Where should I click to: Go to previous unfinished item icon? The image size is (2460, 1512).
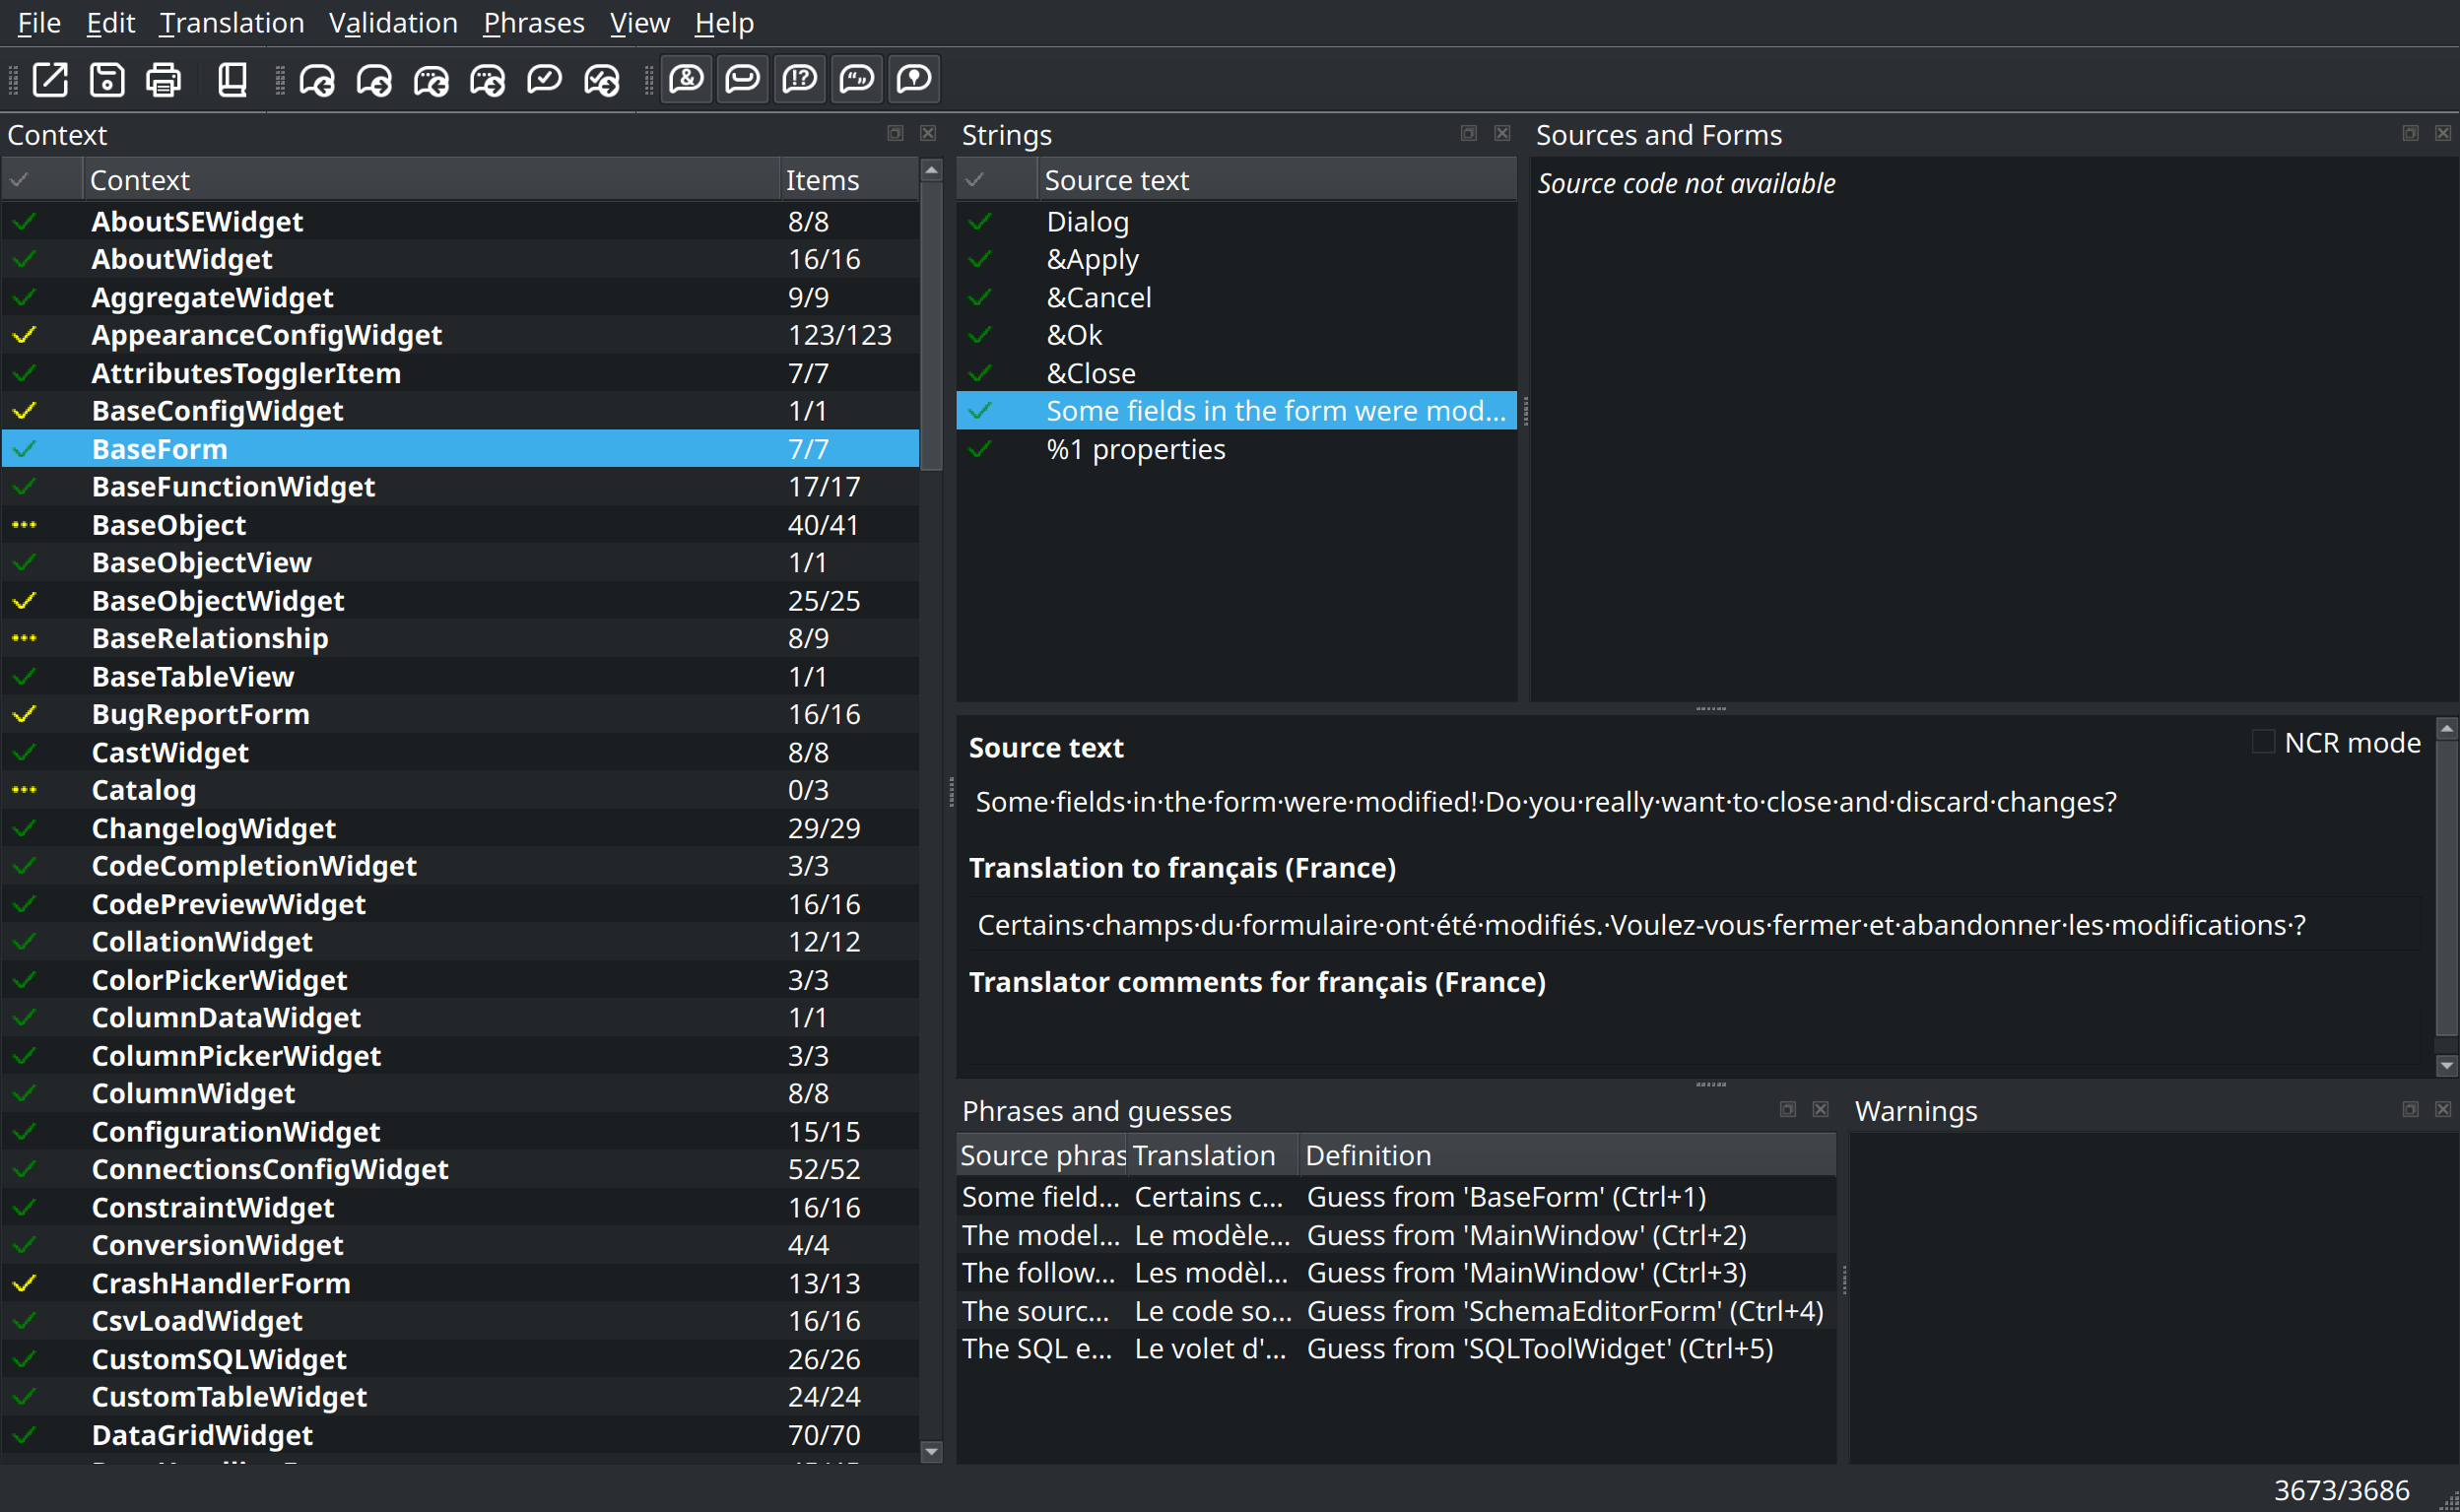[x=431, y=79]
